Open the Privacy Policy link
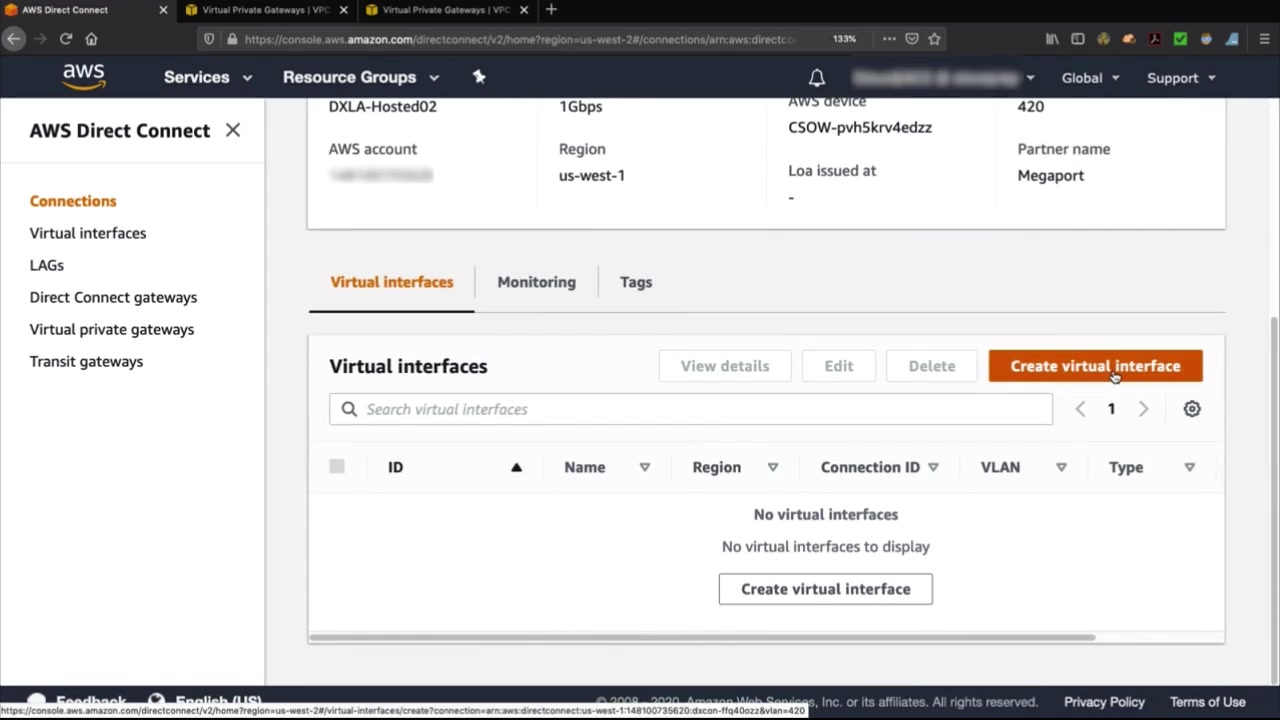This screenshot has height=720, width=1280. [x=1104, y=702]
